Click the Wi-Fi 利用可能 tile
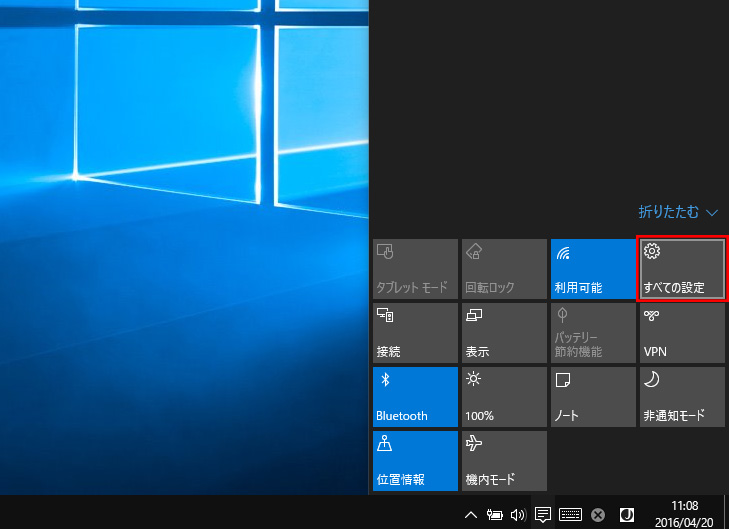 (x=592, y=269)
